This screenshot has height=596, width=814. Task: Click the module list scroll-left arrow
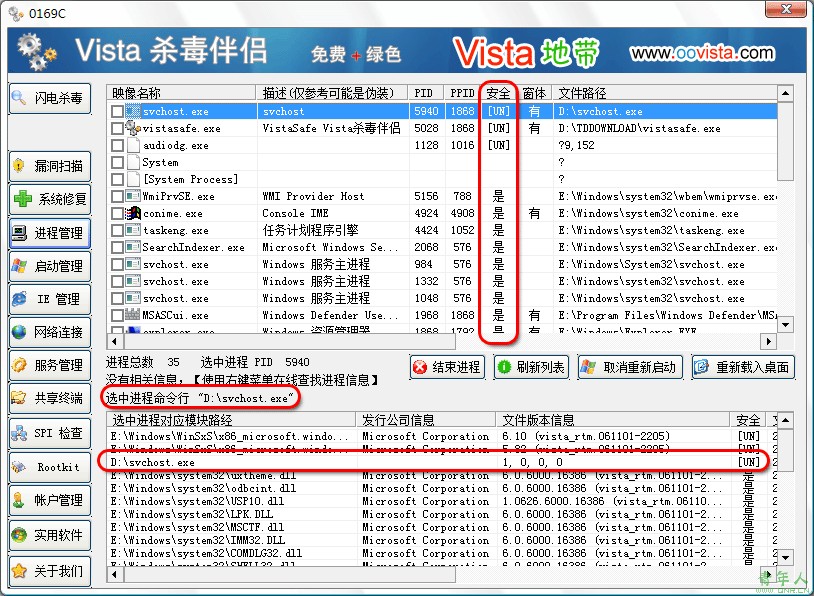coord(115,574)
